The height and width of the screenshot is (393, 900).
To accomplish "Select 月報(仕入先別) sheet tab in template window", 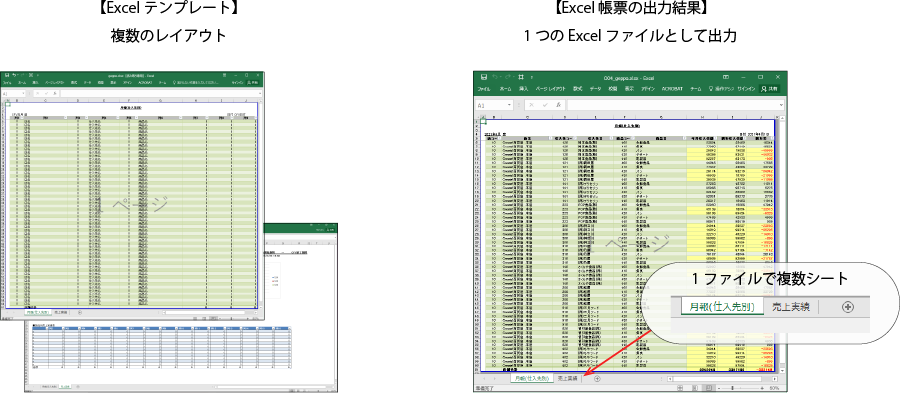I will click(x=38, y=312).
